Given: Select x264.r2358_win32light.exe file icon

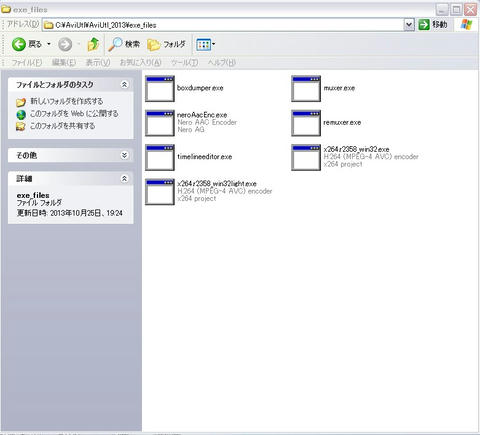Looking at the screenshot, I should click(160, 191).
